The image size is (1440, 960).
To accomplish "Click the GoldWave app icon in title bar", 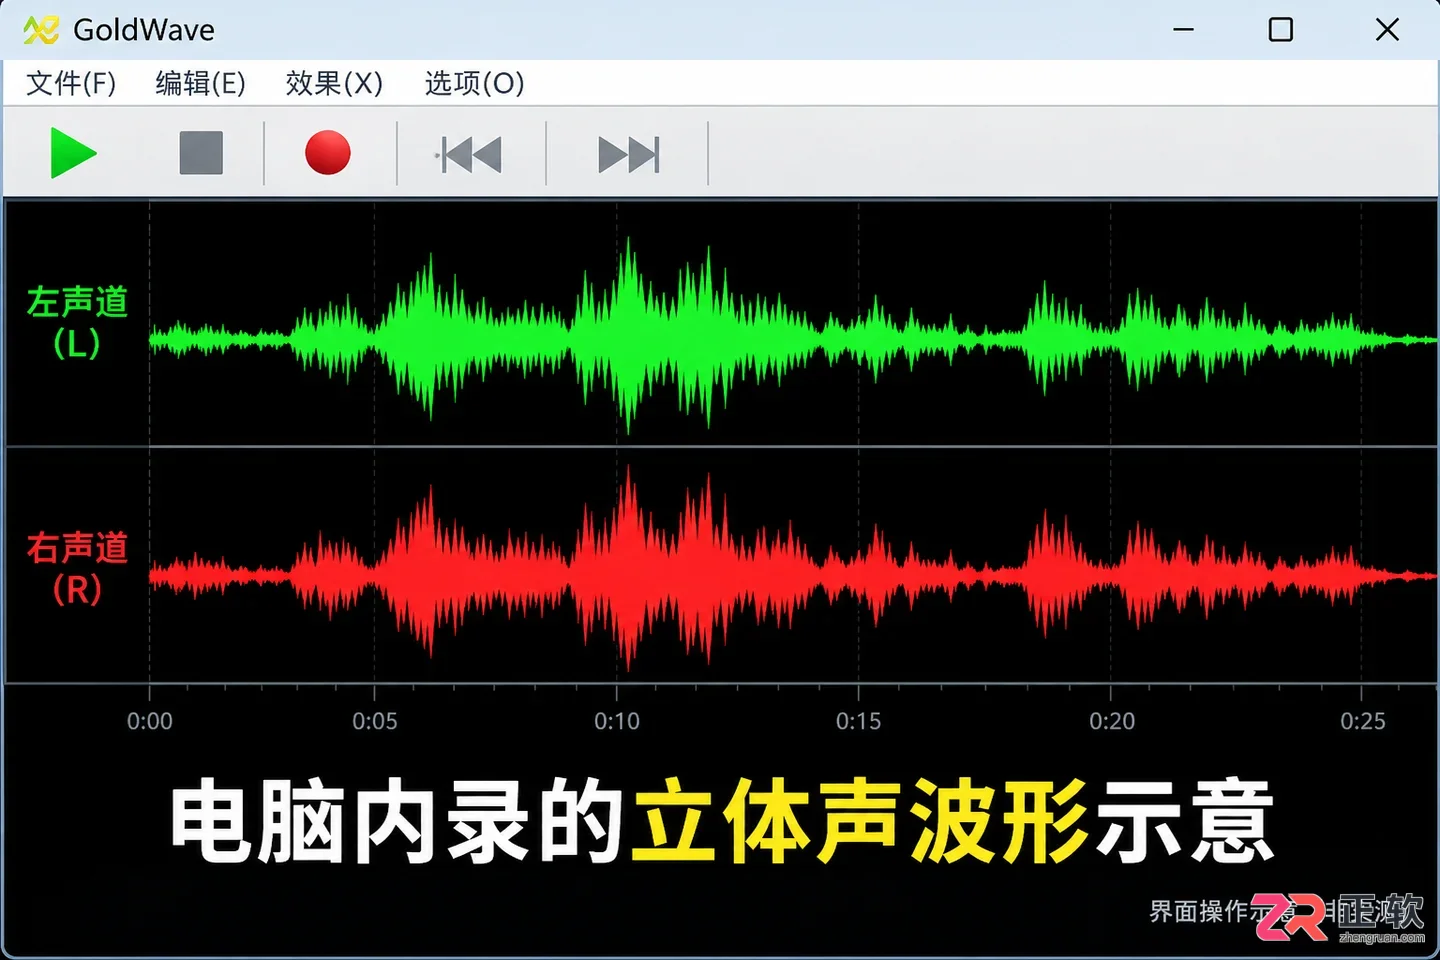I will [x=41, y=30].
